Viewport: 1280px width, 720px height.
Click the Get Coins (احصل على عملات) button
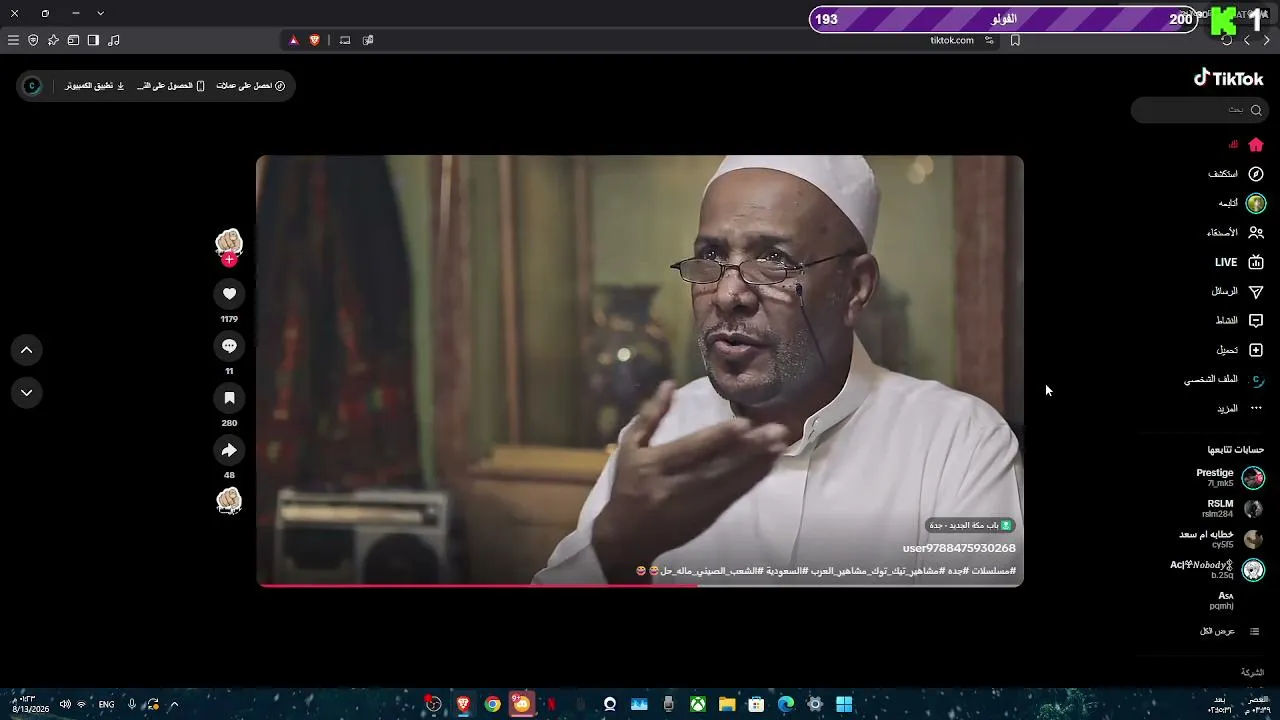251,86
